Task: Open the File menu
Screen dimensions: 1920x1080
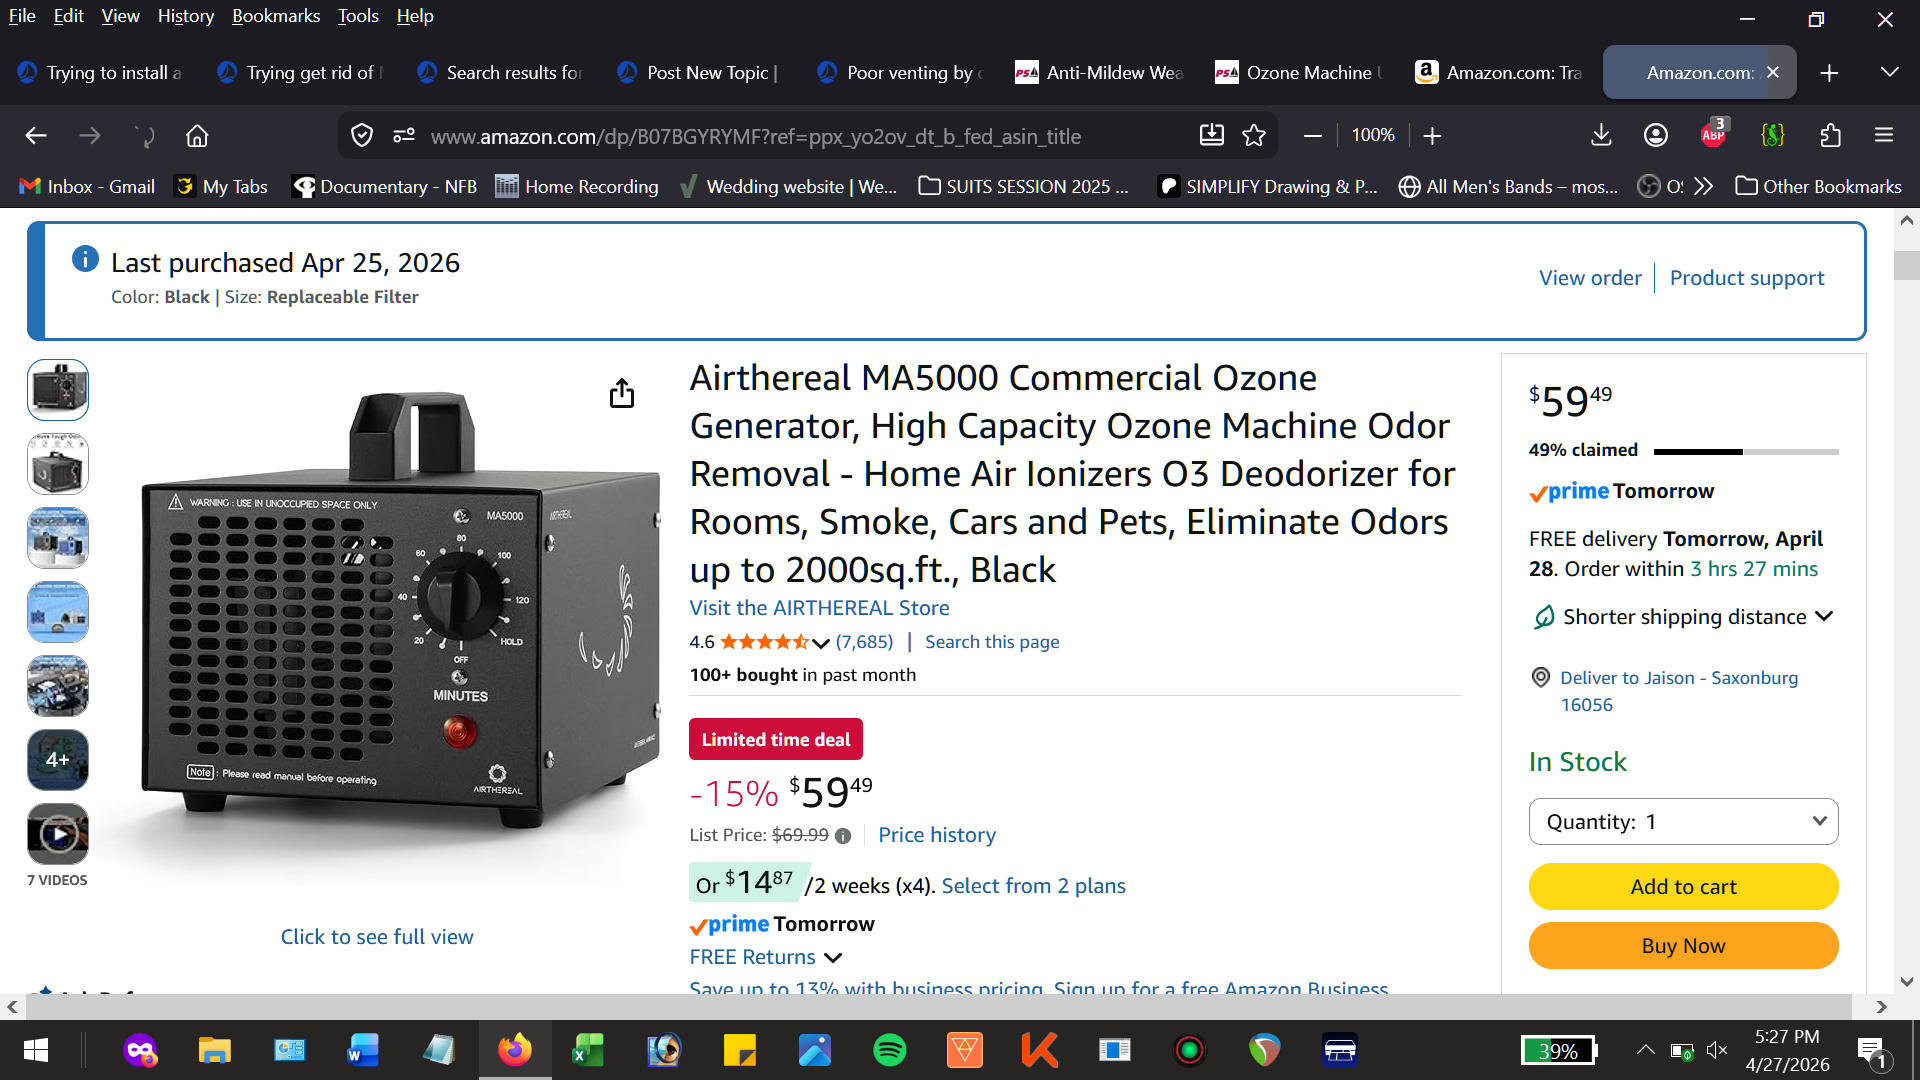Action: pos(22,16)
